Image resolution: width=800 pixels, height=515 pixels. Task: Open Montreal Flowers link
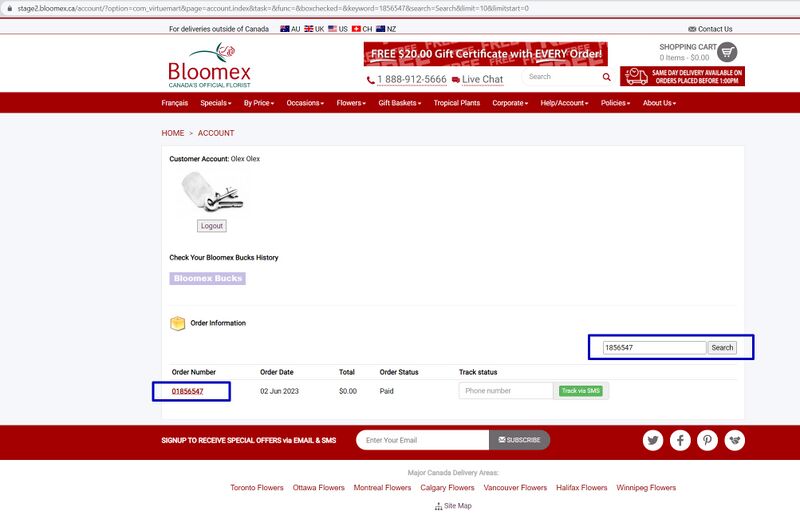(382, 488)
